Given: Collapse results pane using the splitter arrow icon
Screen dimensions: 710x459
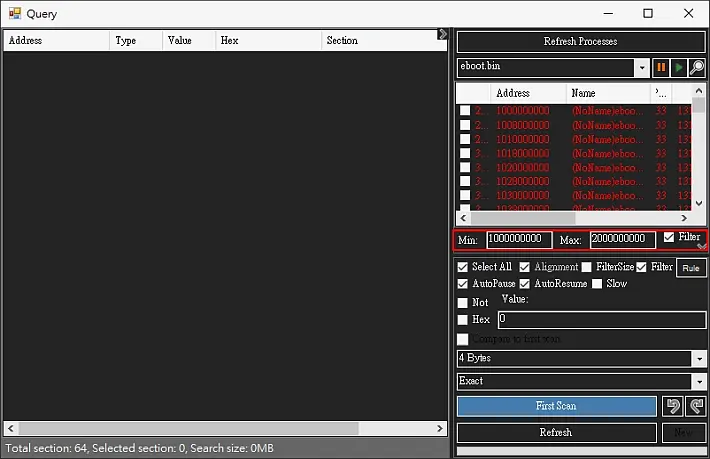Looking at the screenshot, I should [442, 34].
